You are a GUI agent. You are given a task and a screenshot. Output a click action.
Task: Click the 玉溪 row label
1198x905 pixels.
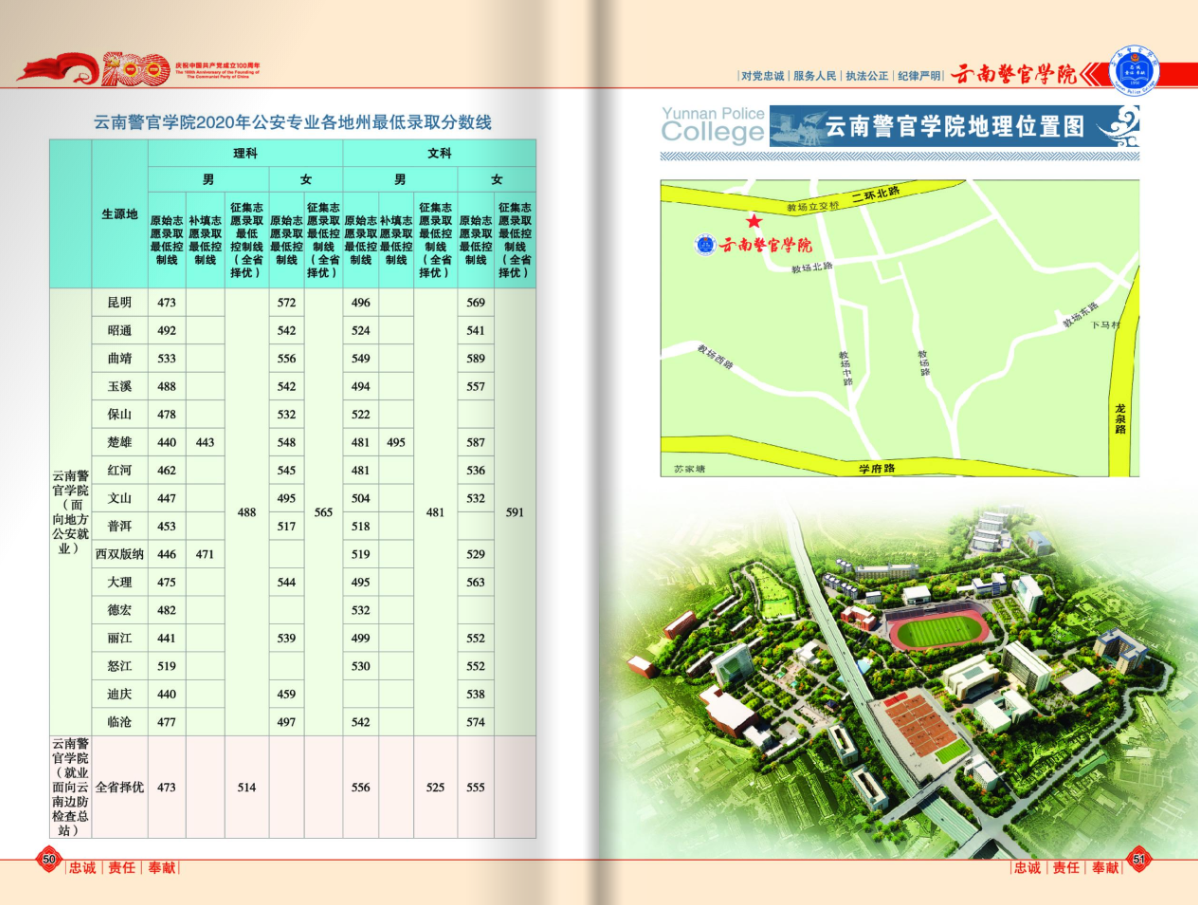[120, 386]
